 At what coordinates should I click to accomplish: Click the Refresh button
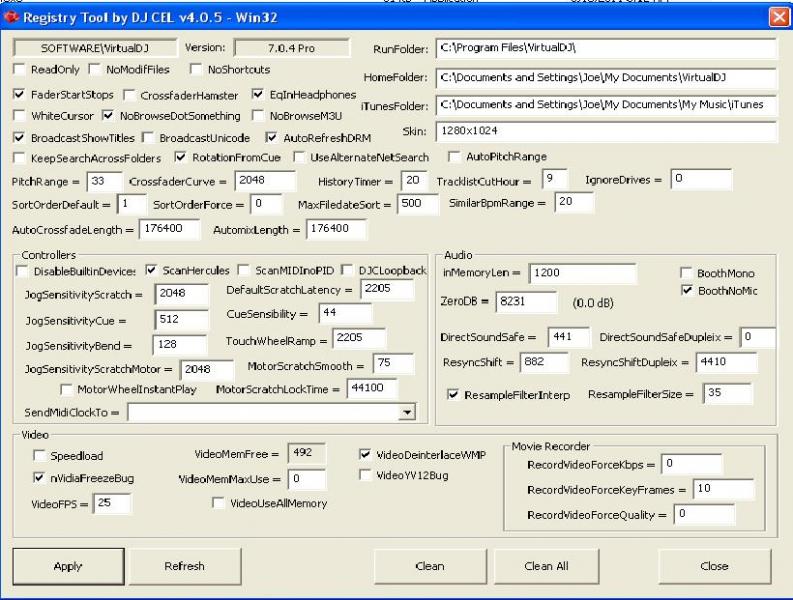tap(185, 566)
